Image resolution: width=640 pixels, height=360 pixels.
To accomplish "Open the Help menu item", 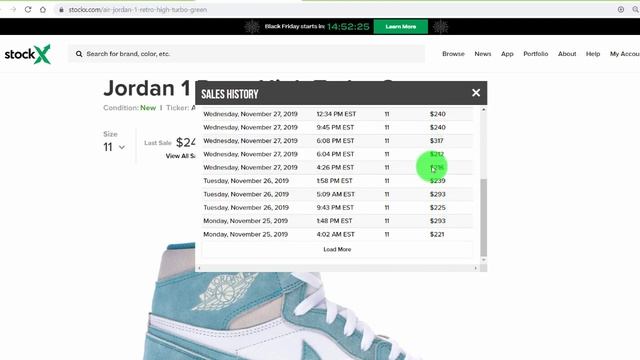I will pyautogui.click(x=593, y=54).
